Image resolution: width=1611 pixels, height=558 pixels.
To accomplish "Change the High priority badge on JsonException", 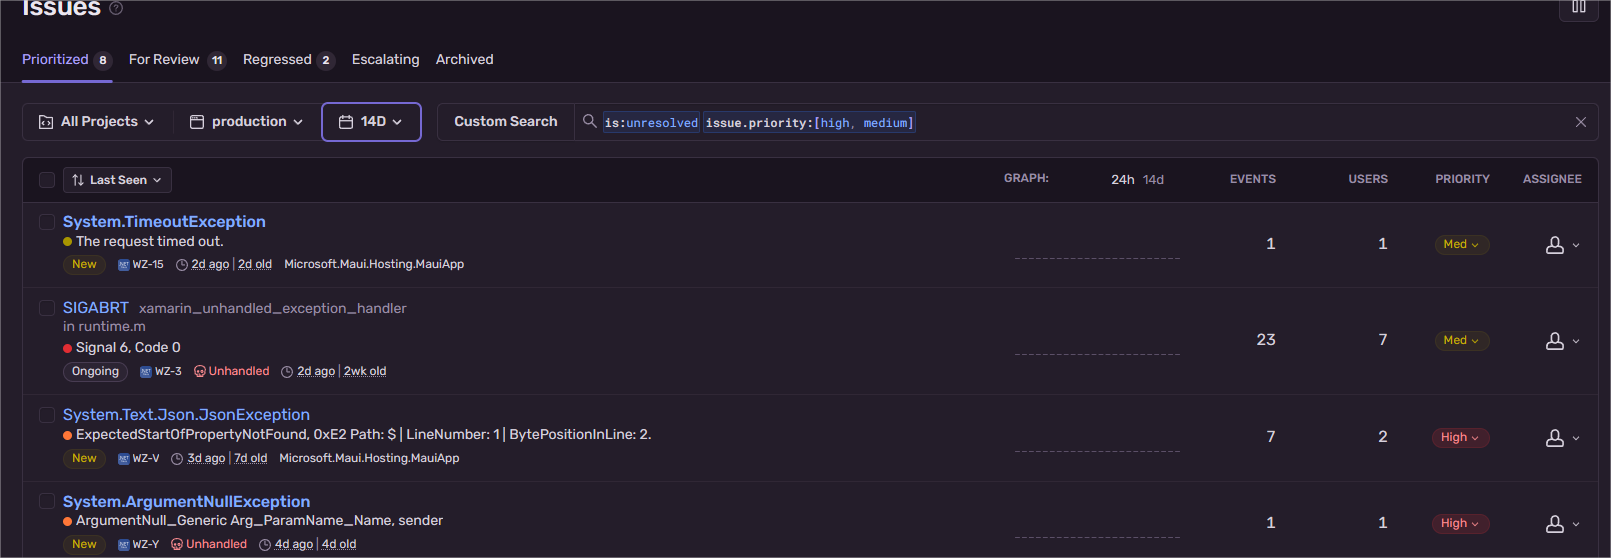I will pyautogui.click(x=1460, y=438).
